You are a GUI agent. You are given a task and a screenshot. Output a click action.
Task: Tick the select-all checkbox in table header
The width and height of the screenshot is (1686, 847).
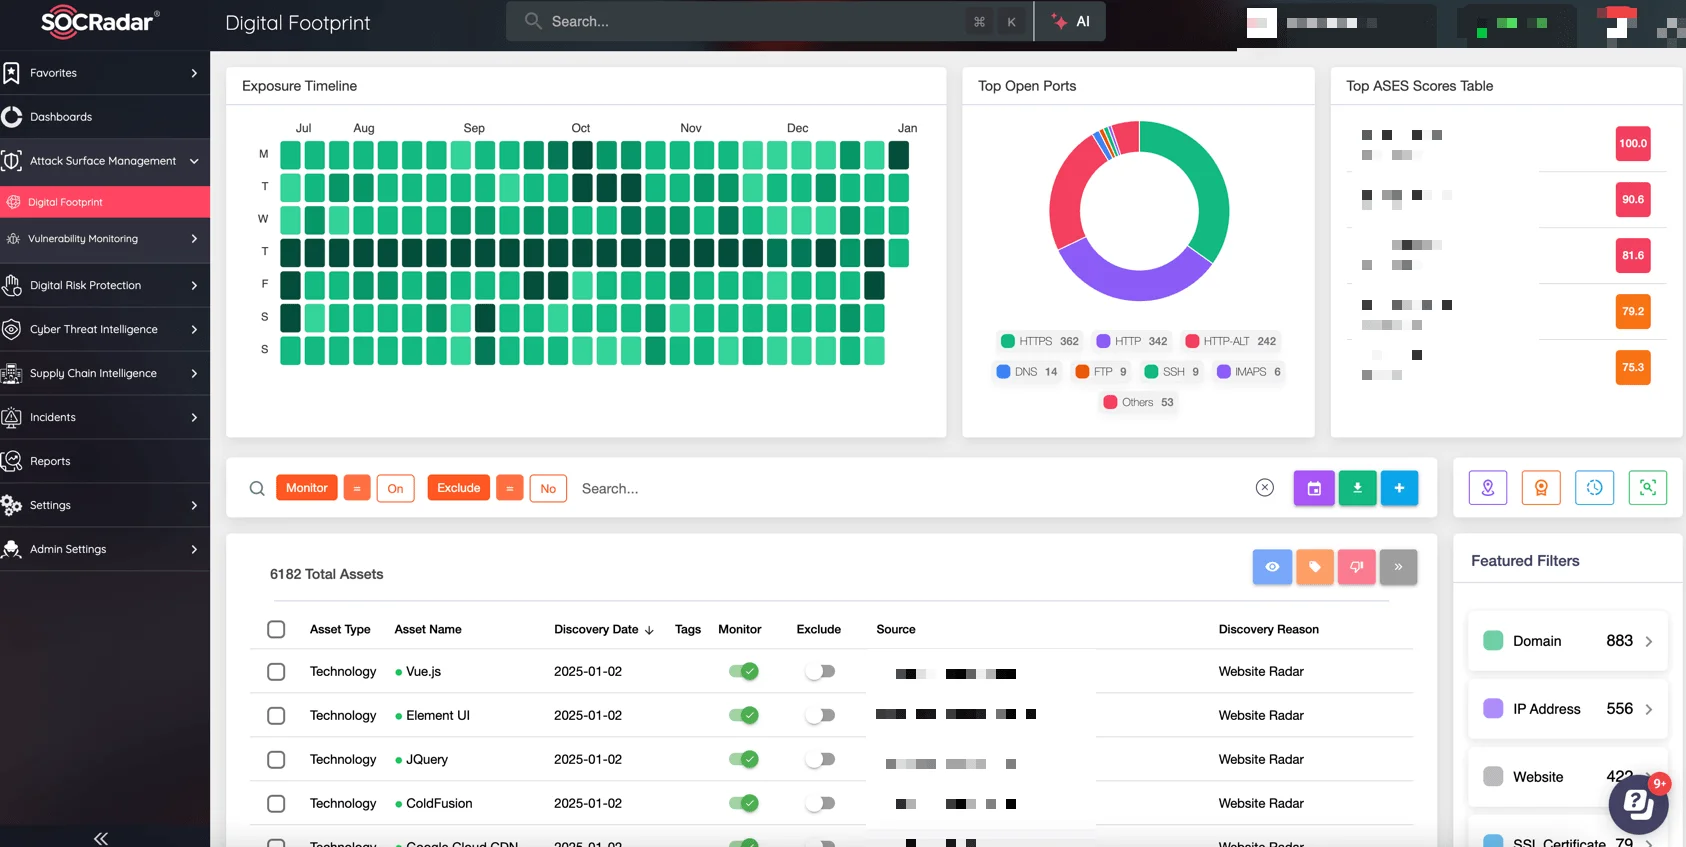[x=276, y=629]
